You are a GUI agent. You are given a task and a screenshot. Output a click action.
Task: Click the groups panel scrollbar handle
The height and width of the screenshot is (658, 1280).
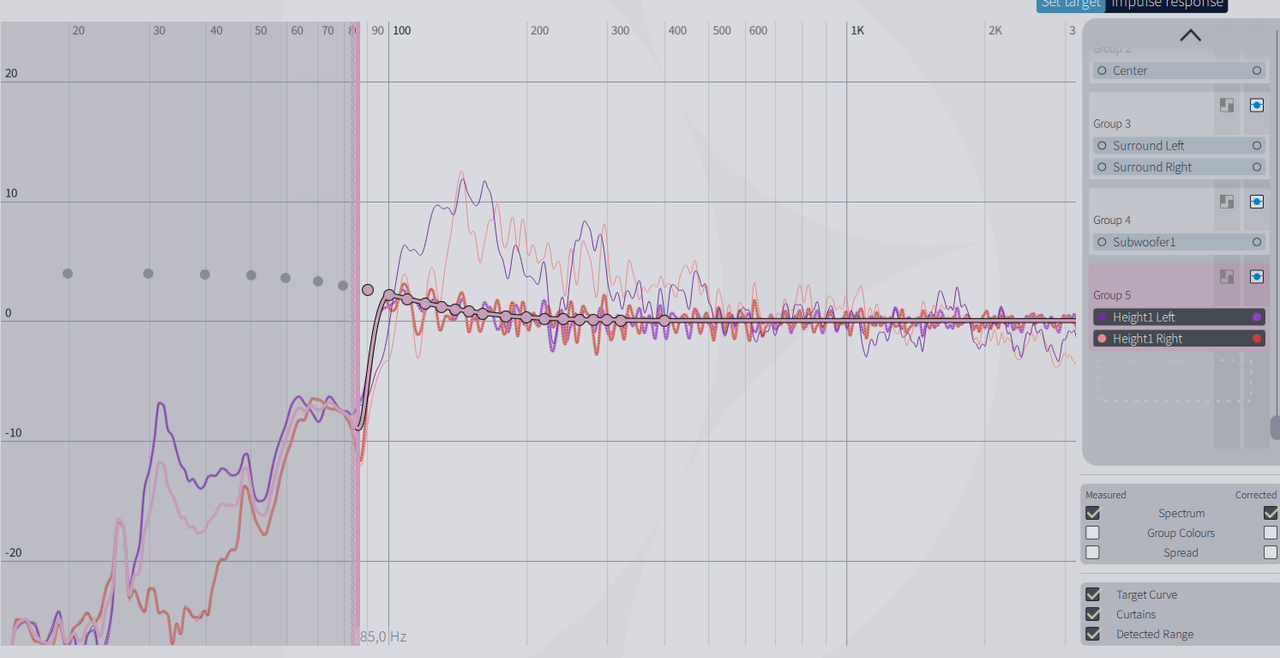point(1275,428)
